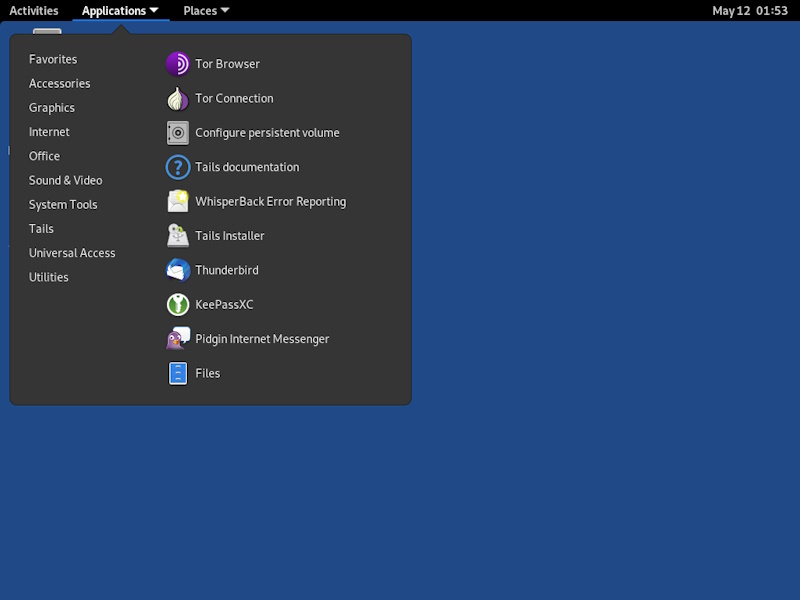
Task: Launch Tor Connection via onion icon
Action: click(x=178, y=98)
